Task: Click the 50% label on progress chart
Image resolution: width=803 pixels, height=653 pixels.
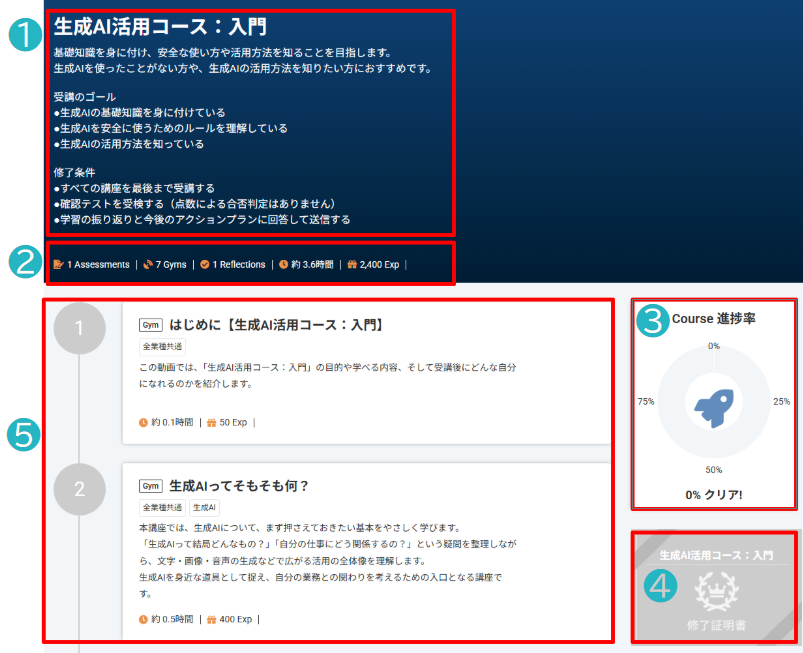Action: coord(714,470)
